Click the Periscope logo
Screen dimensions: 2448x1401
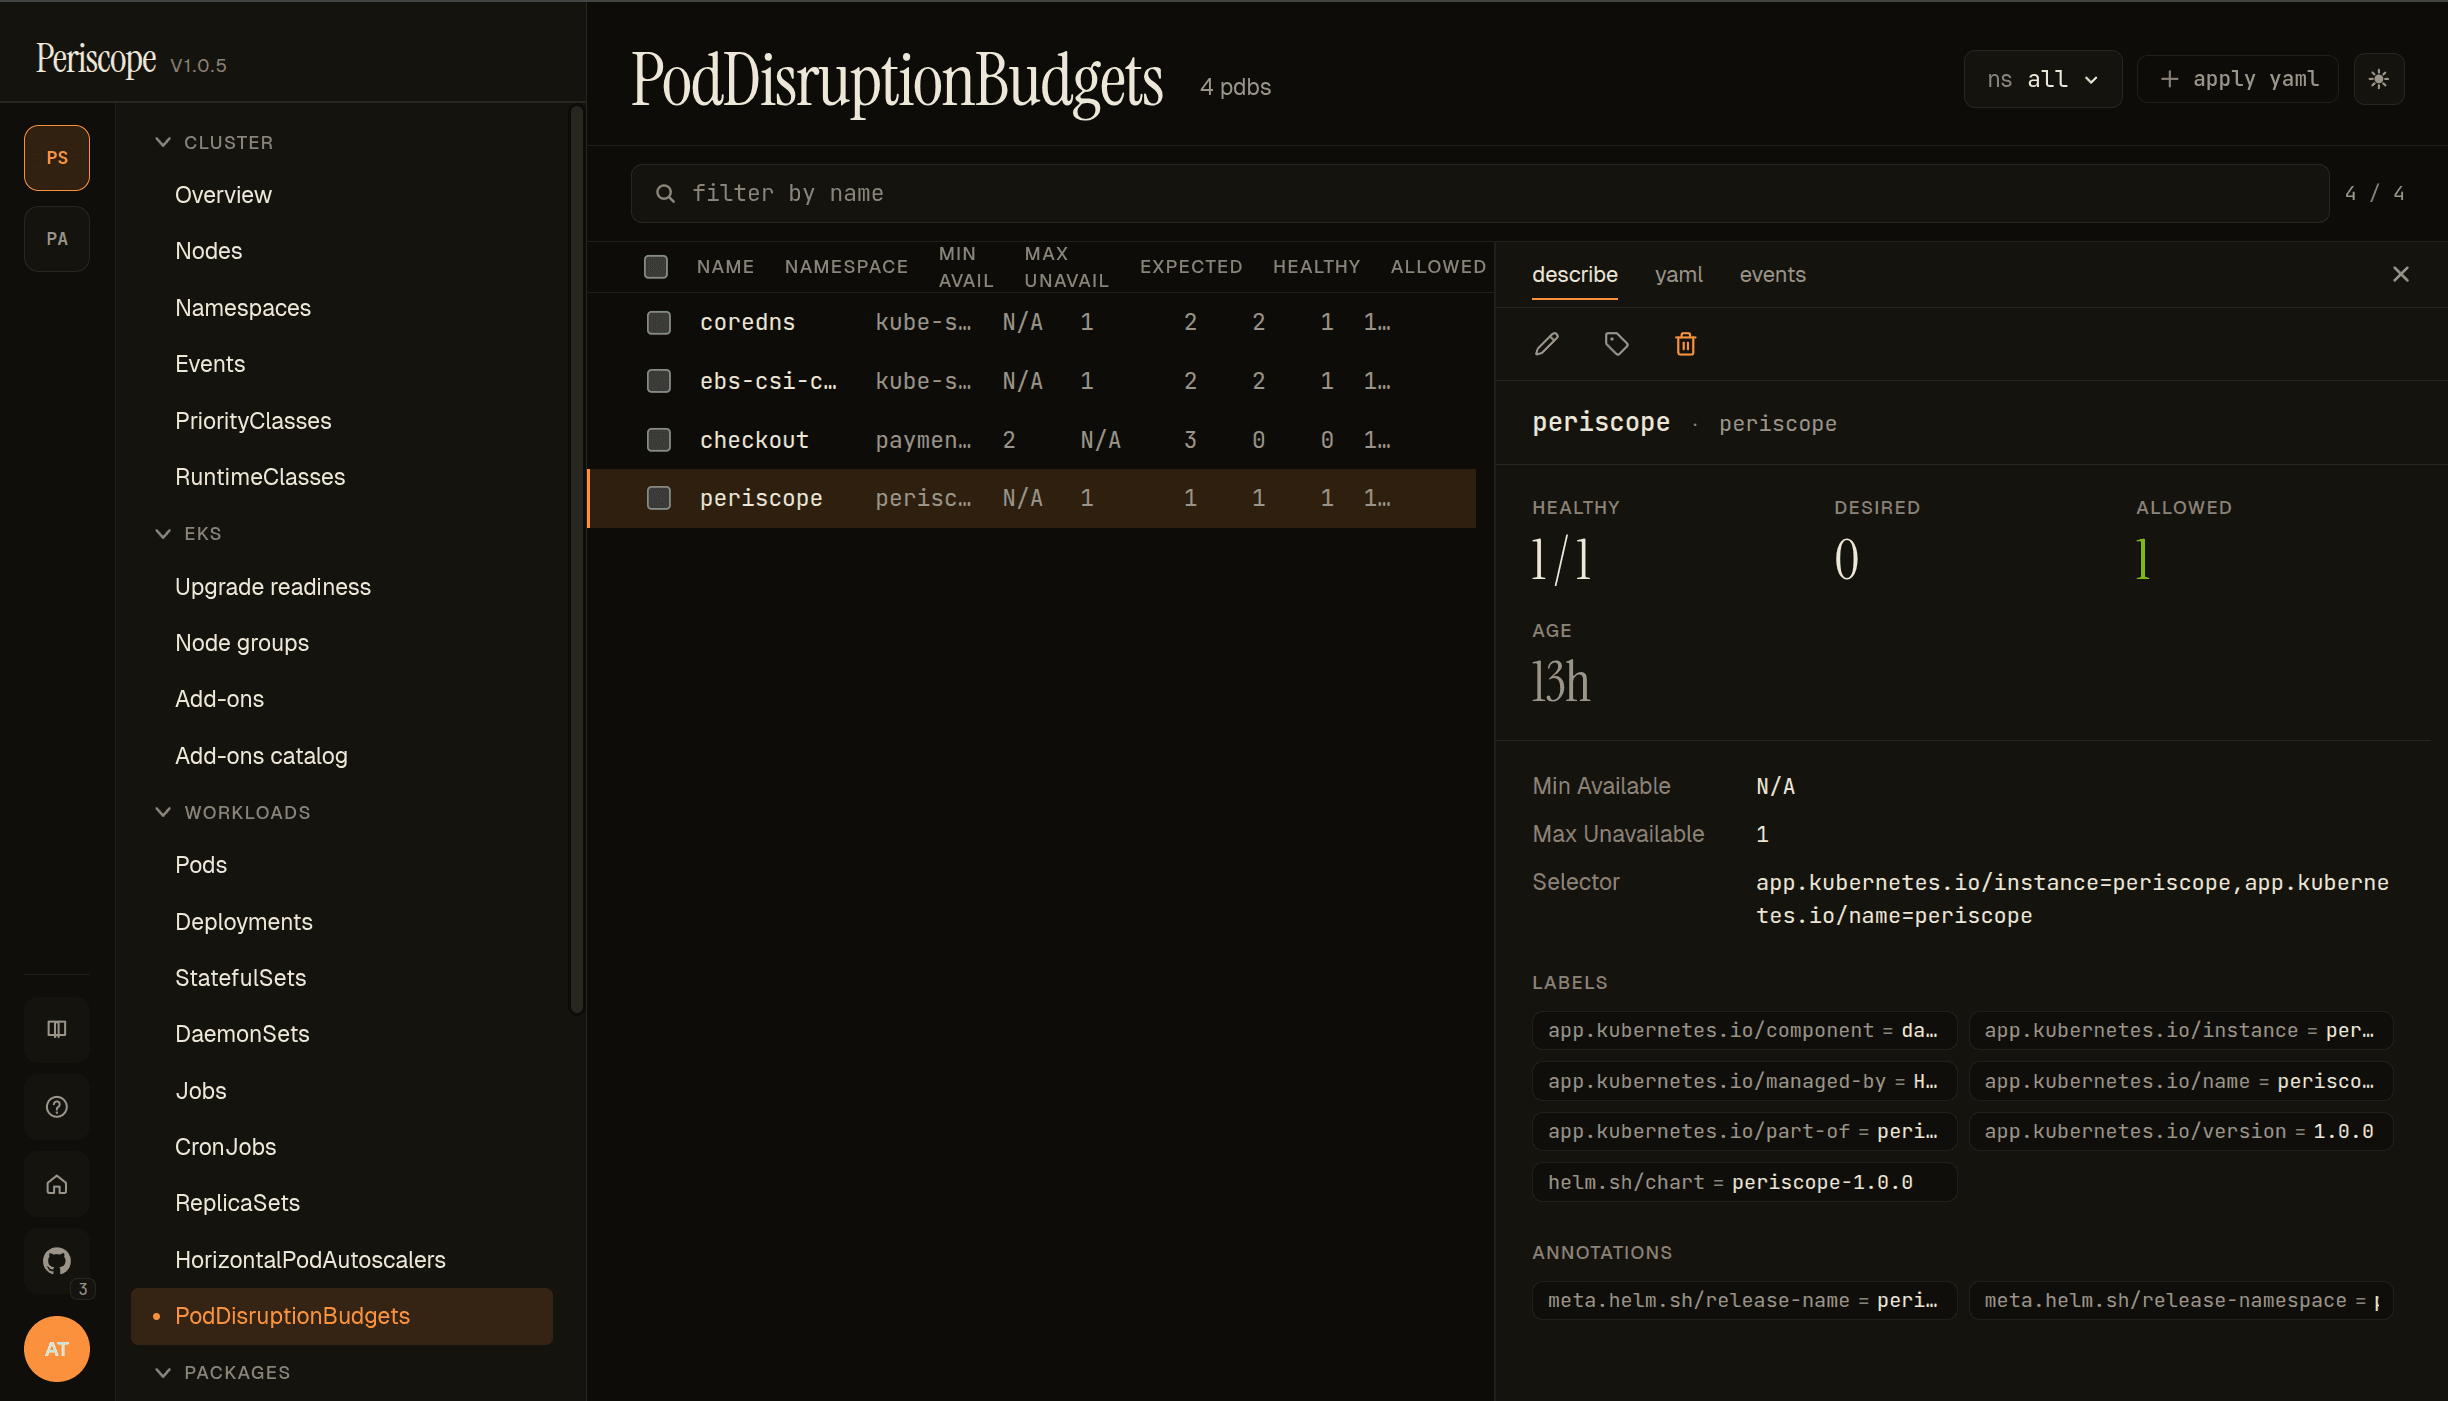pyautogui.click(x=96, y=60)
